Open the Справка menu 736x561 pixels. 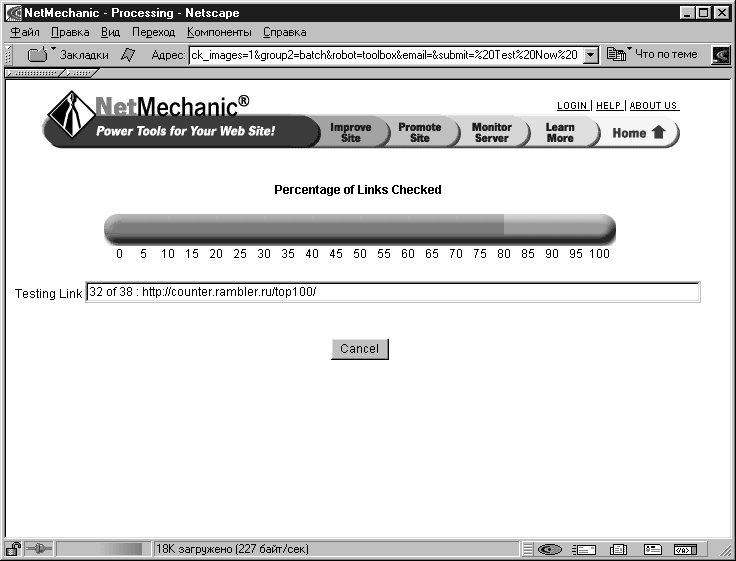coord(284,32)
